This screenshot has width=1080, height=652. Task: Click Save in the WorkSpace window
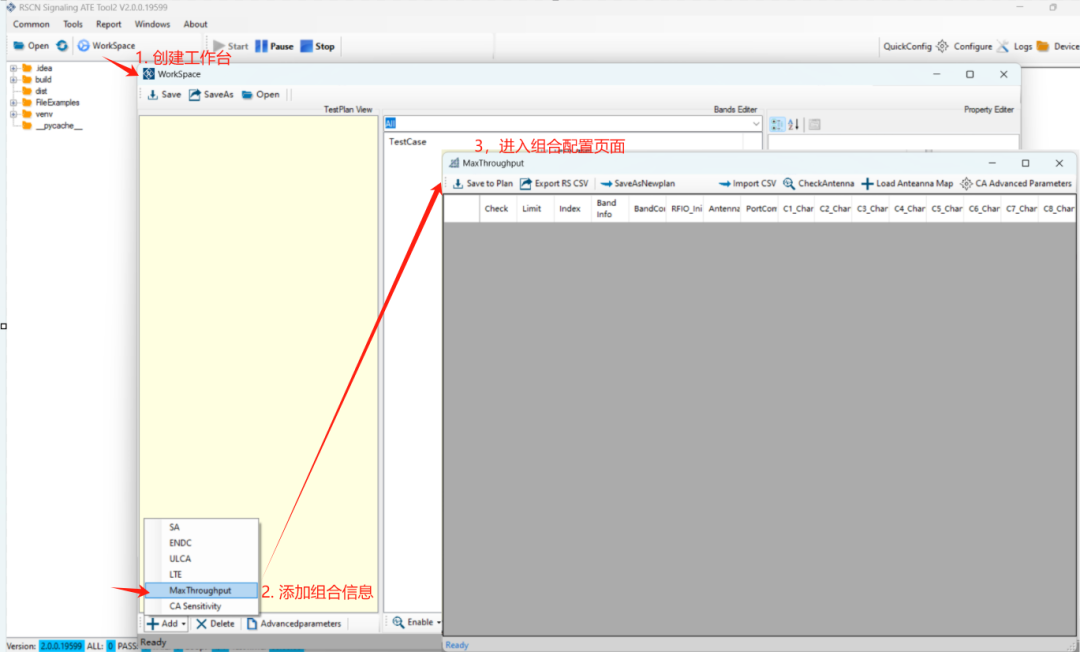pos(164,94)
